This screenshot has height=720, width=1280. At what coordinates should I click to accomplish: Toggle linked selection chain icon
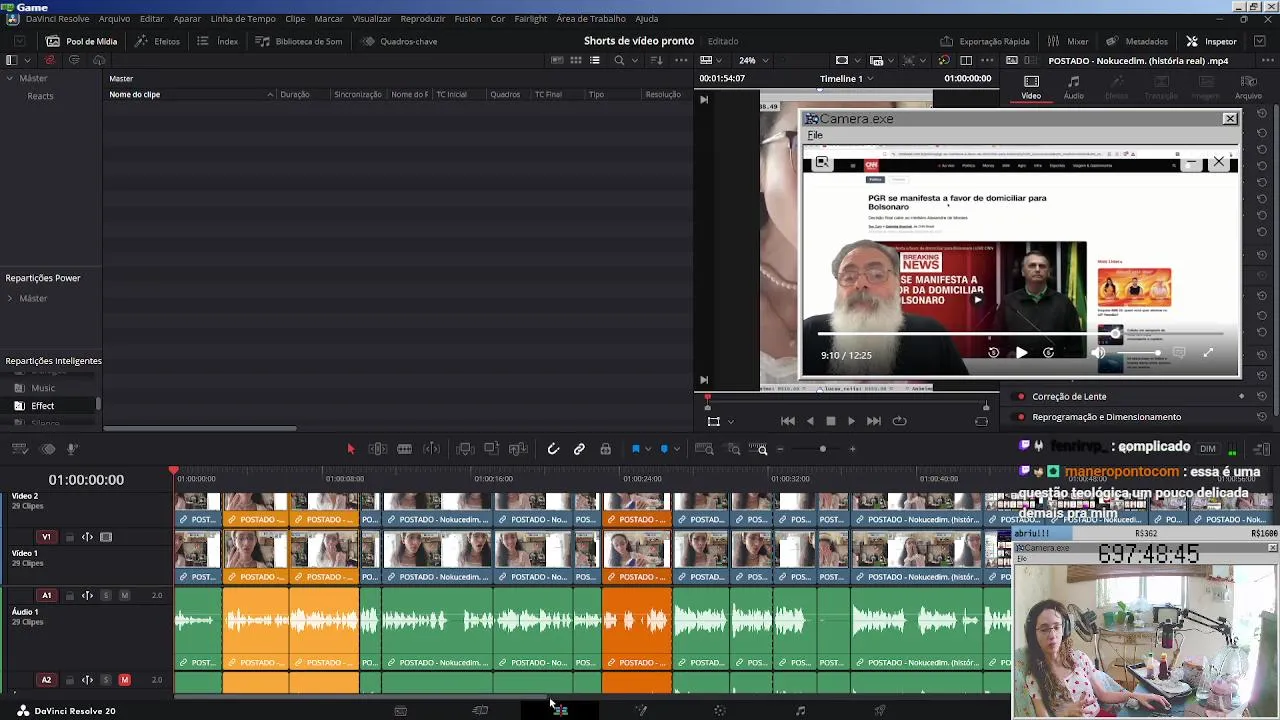coord(579,449)
